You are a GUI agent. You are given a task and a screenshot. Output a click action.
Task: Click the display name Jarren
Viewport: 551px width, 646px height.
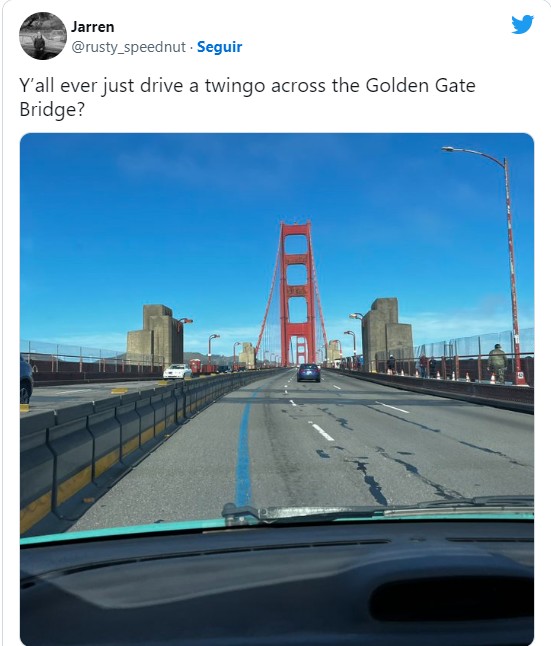tap(92, 27)
